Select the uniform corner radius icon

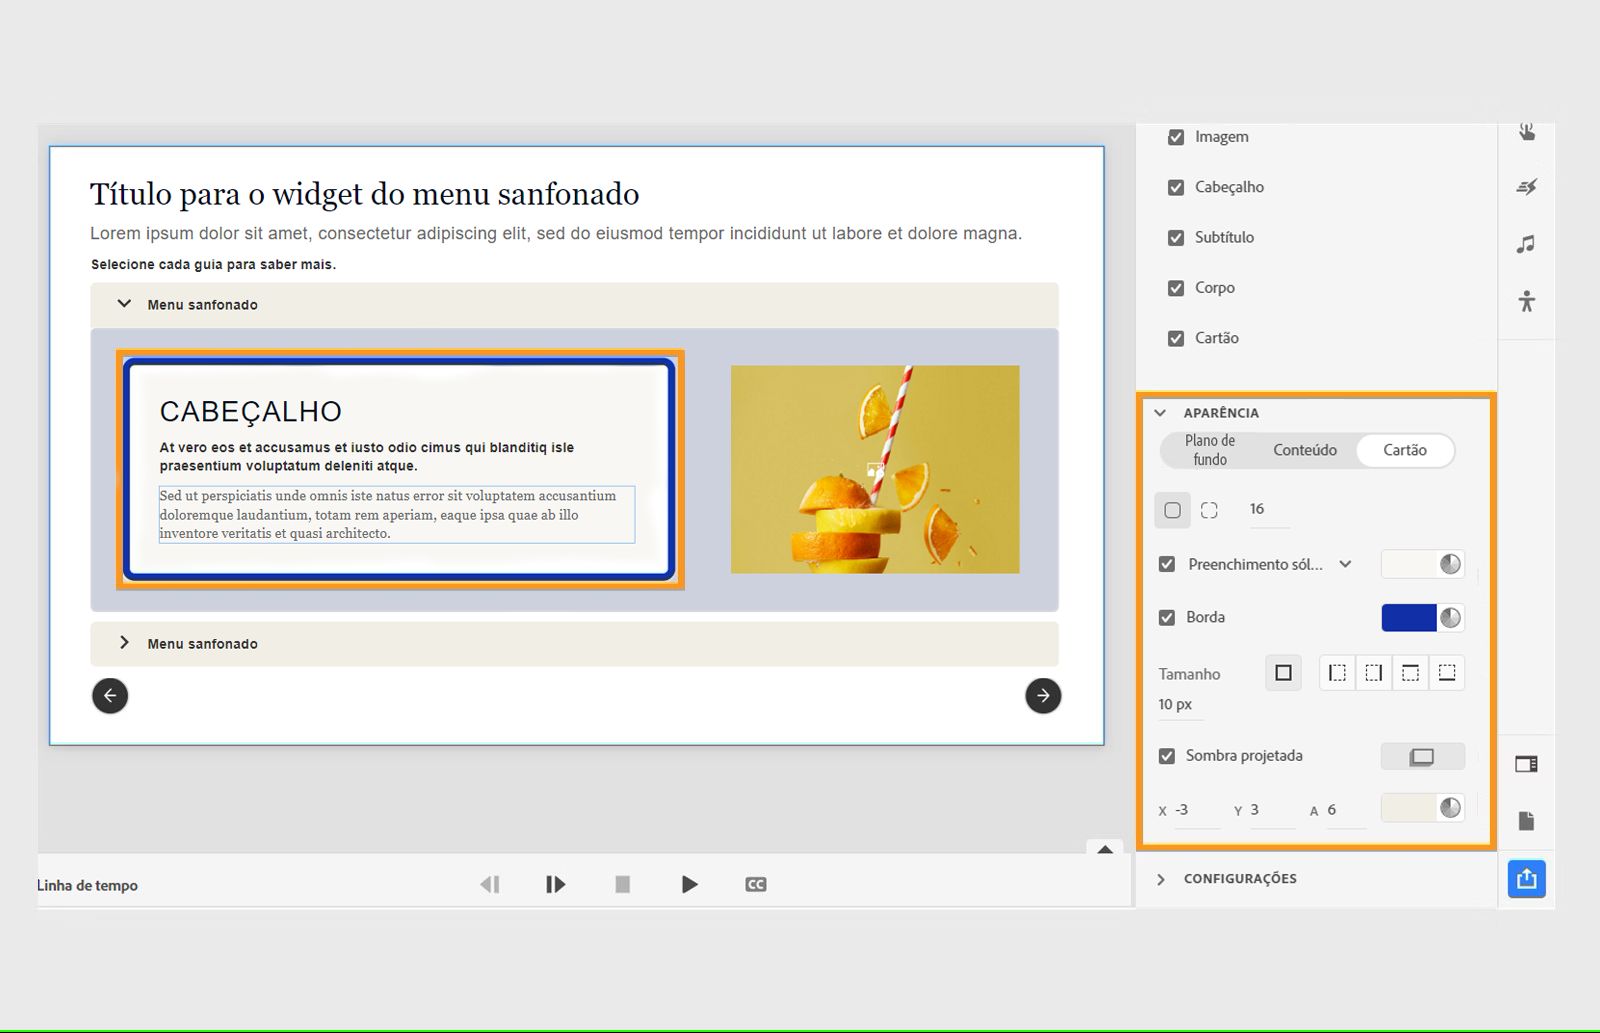(x=1173, y=510)
